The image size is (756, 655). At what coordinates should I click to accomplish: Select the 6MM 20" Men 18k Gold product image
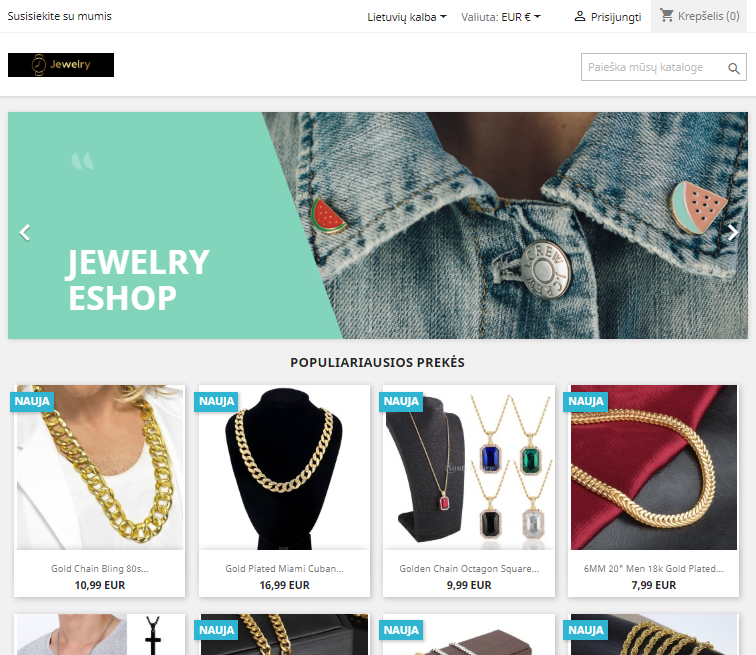653,467
